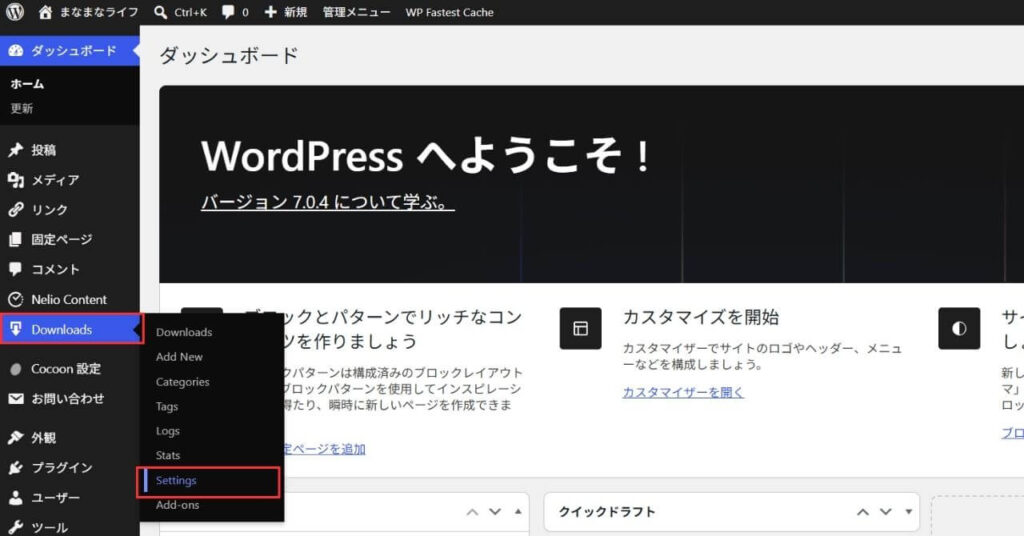This screenshot has height=536, width=1024.
Task: Click the Cocoon 設定 circle icon
Action: pos(16,369)
